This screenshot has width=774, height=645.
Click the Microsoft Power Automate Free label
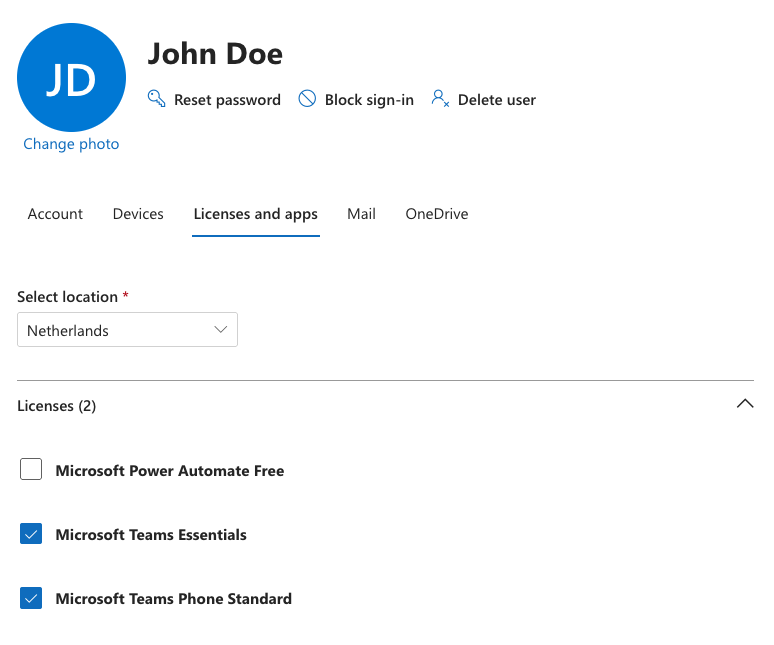coord(170,471)
